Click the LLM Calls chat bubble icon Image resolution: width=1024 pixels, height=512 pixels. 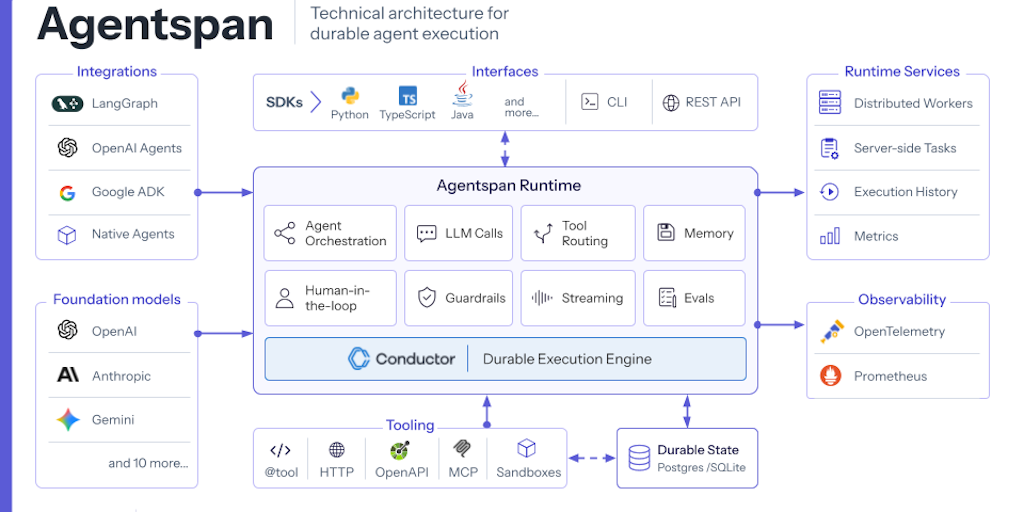coord(426,233)
